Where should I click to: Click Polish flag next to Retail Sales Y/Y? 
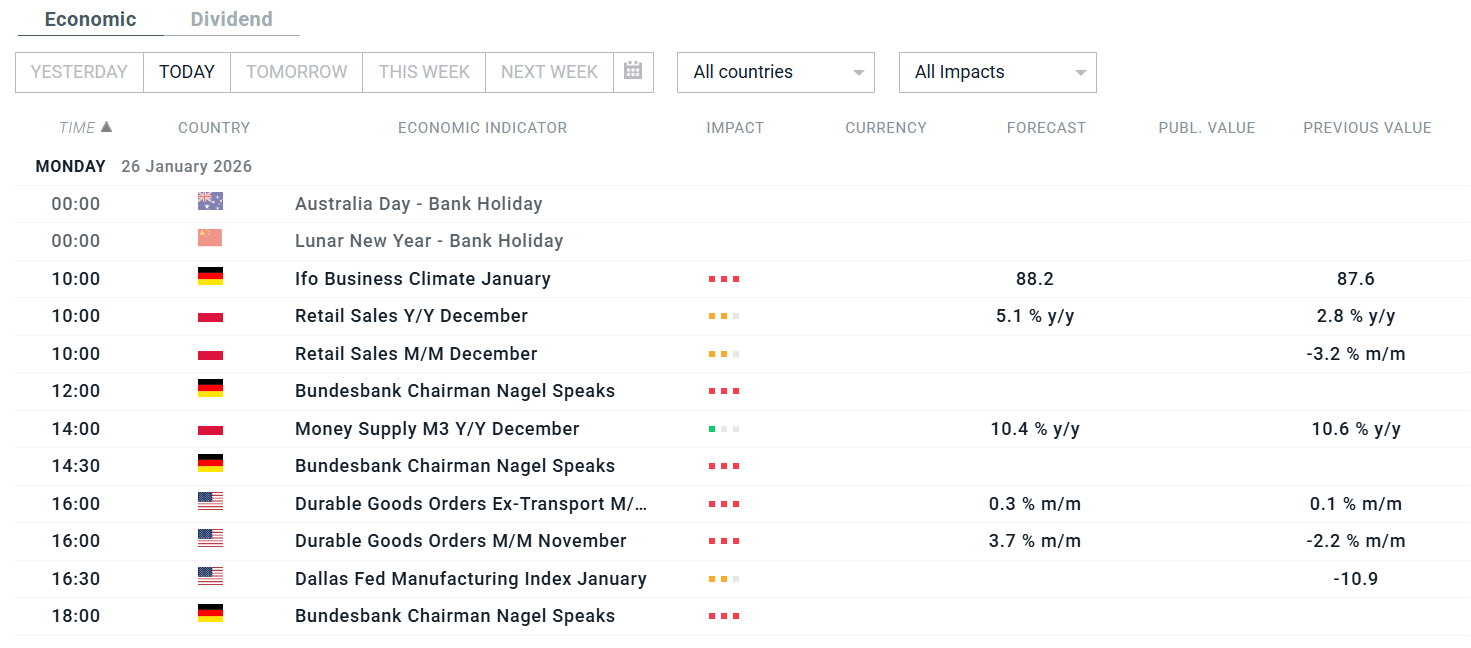pyautogui.click(x=210, y=315)
